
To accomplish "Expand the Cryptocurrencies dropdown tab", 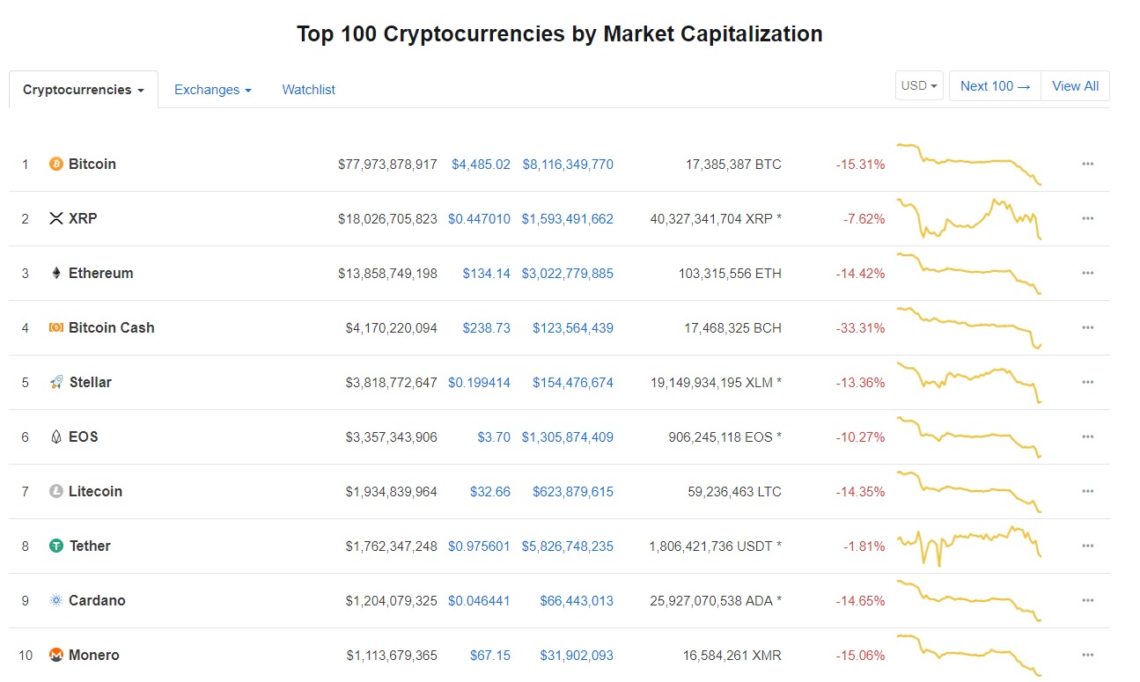I will (x=83, y=89).
